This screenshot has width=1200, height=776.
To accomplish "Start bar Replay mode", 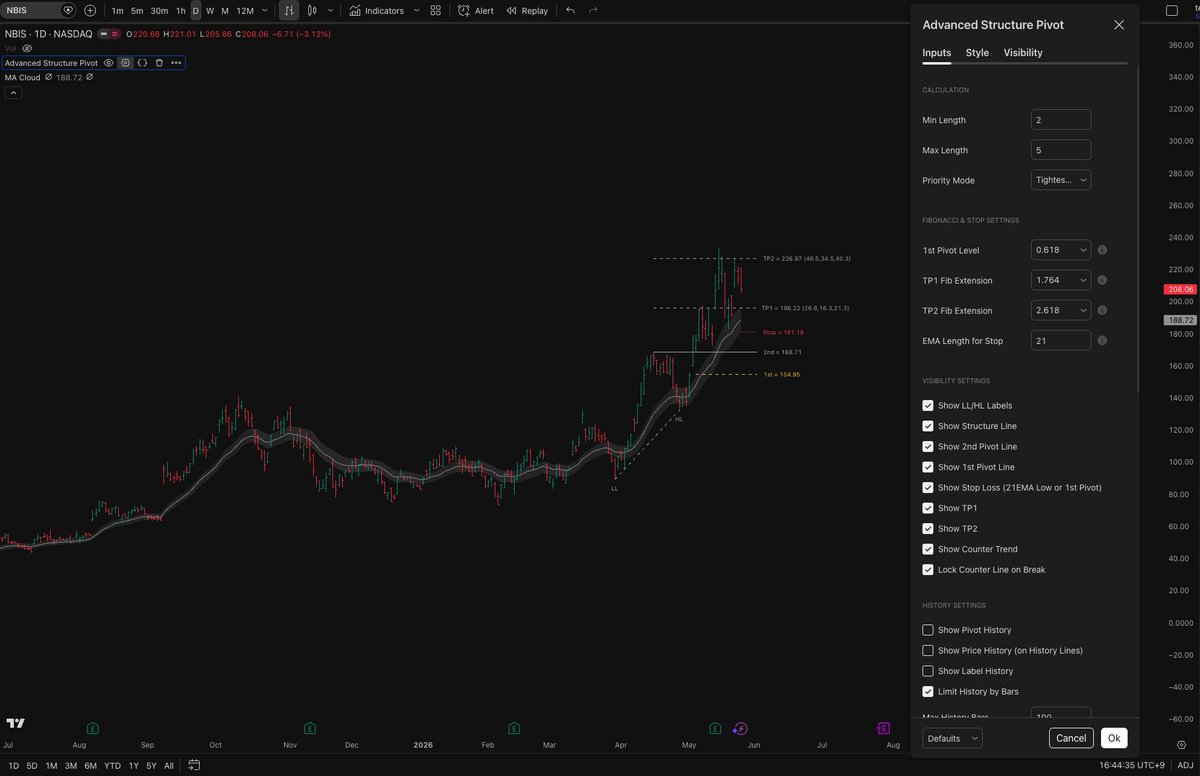I will pos(527,10).
